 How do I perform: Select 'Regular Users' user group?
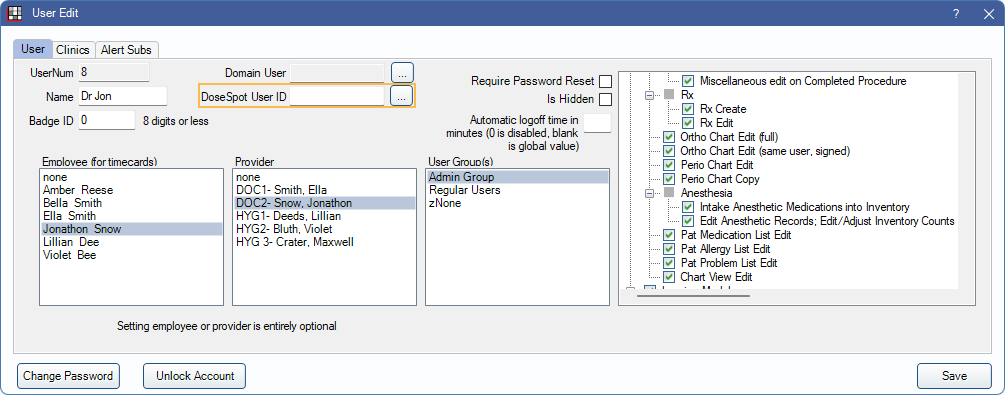click(x=517, y=190)
